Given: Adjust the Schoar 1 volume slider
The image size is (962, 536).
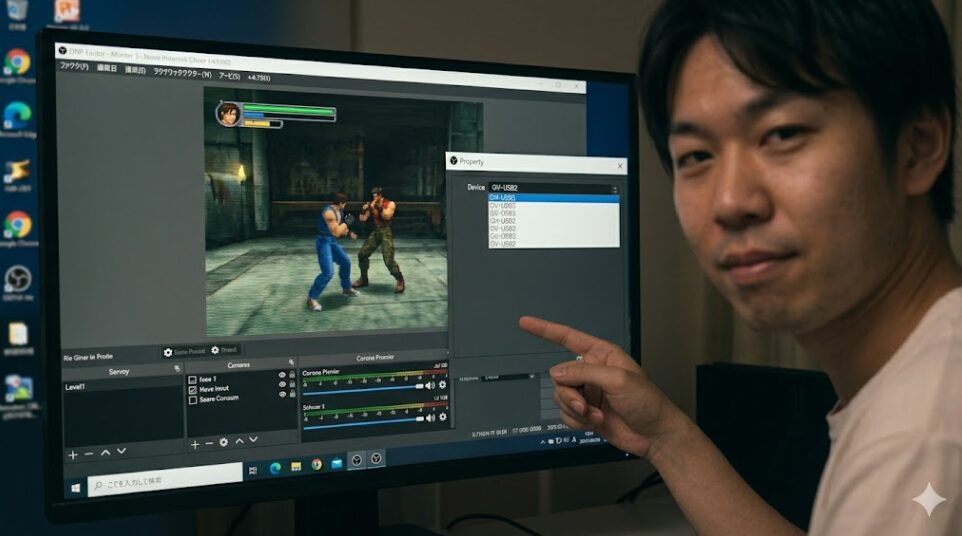Looking at the screenshot, I should point(364,422).
